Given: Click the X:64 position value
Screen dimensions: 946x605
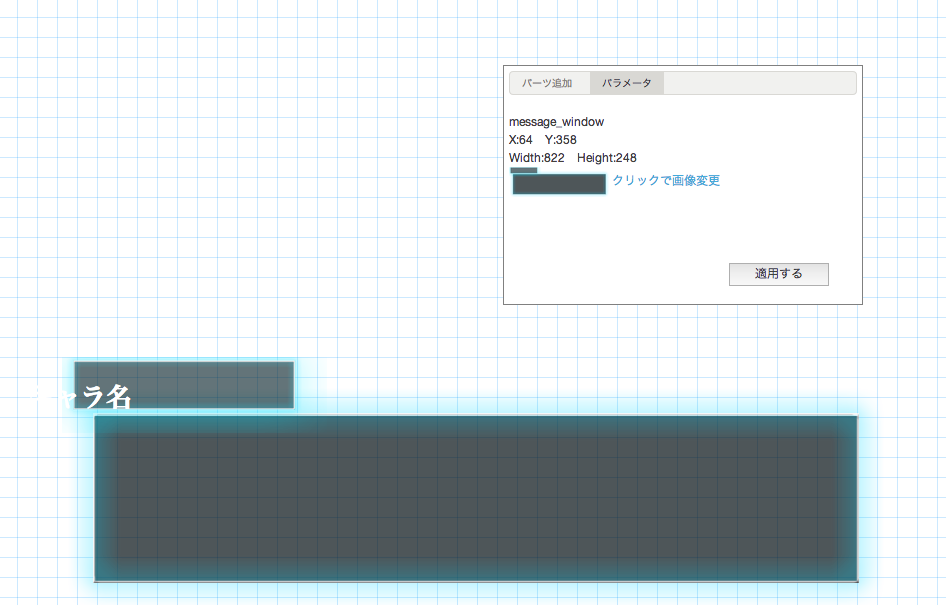Looking at the screenshot, I should click(520, 140).
